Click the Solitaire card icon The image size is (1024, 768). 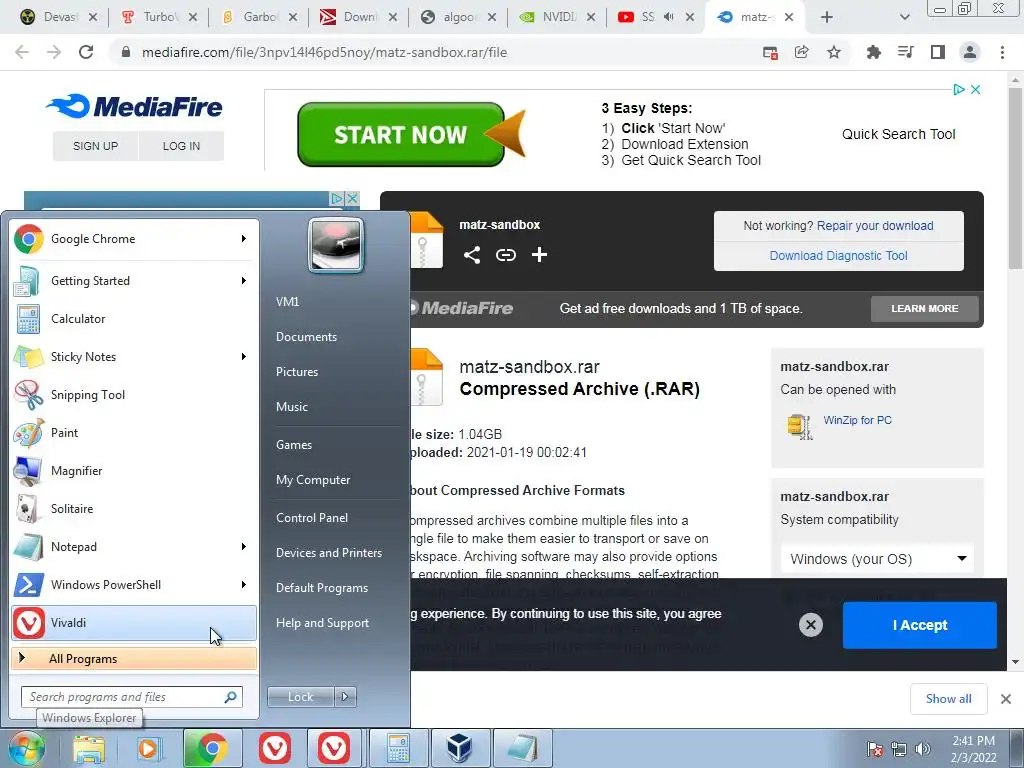click(x=28, y=509)
